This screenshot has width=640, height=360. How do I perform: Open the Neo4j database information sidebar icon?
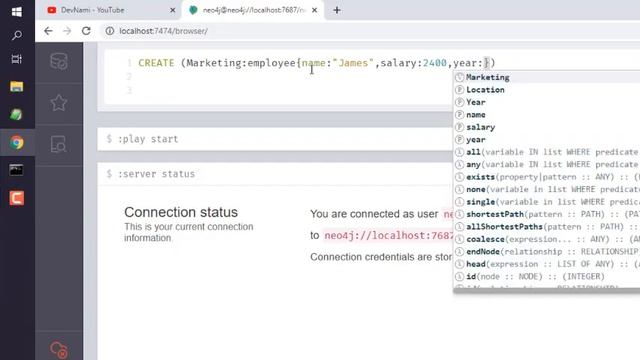coord(59,62)
